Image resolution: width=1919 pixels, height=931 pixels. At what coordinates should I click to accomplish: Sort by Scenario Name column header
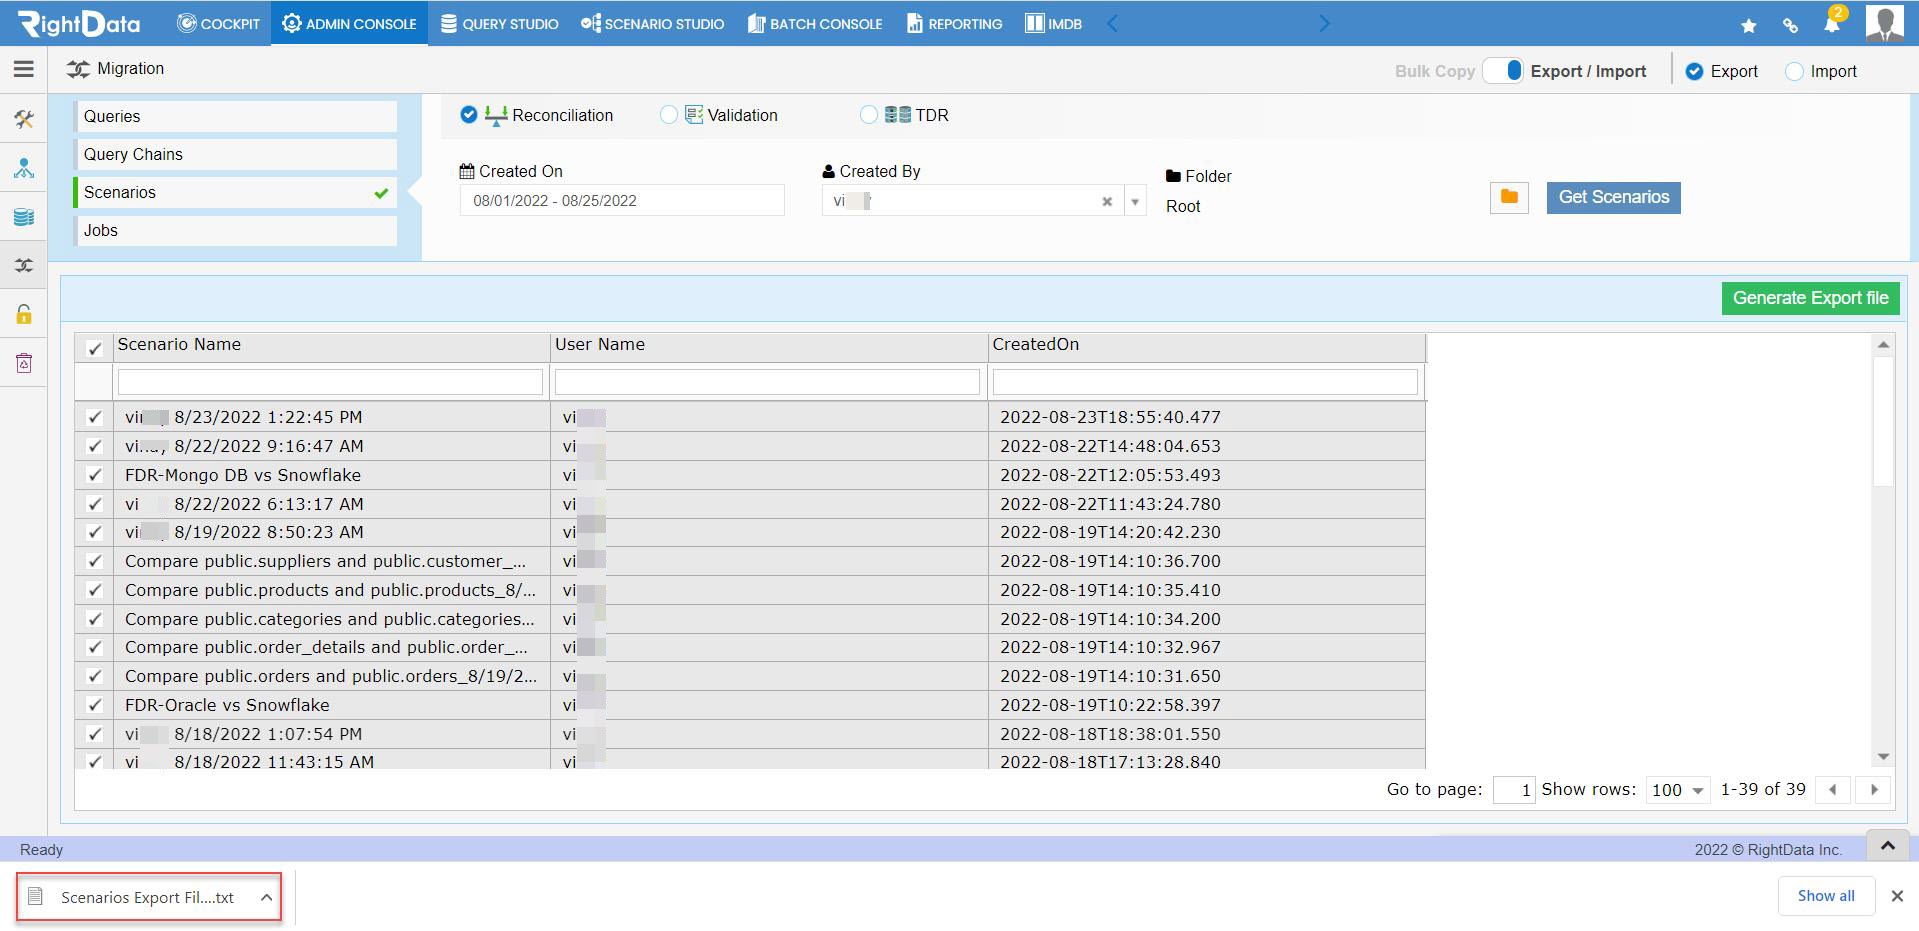[331, 346]
